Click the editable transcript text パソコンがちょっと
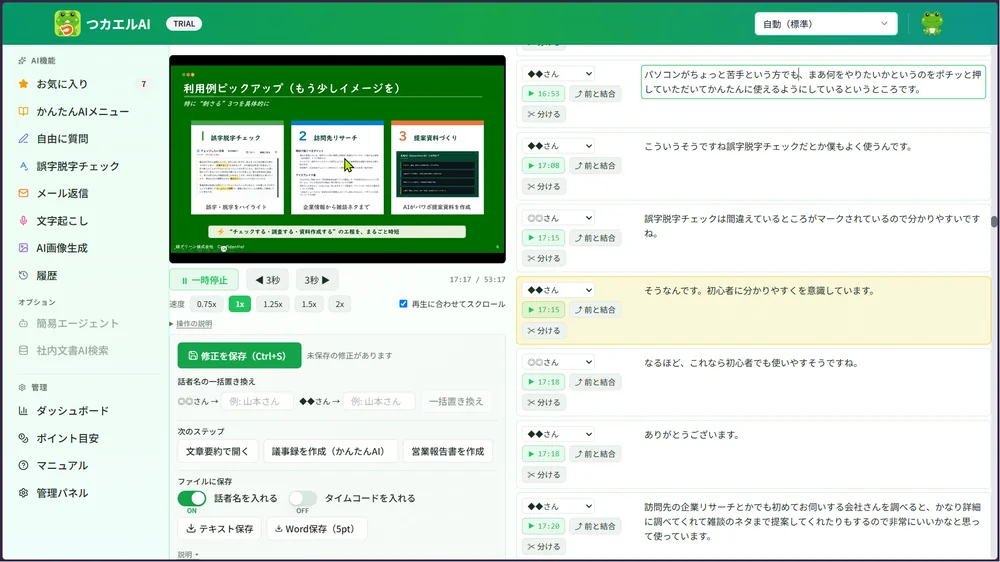The height and width of the screenshot is (562, 1000). coord(813,82)
